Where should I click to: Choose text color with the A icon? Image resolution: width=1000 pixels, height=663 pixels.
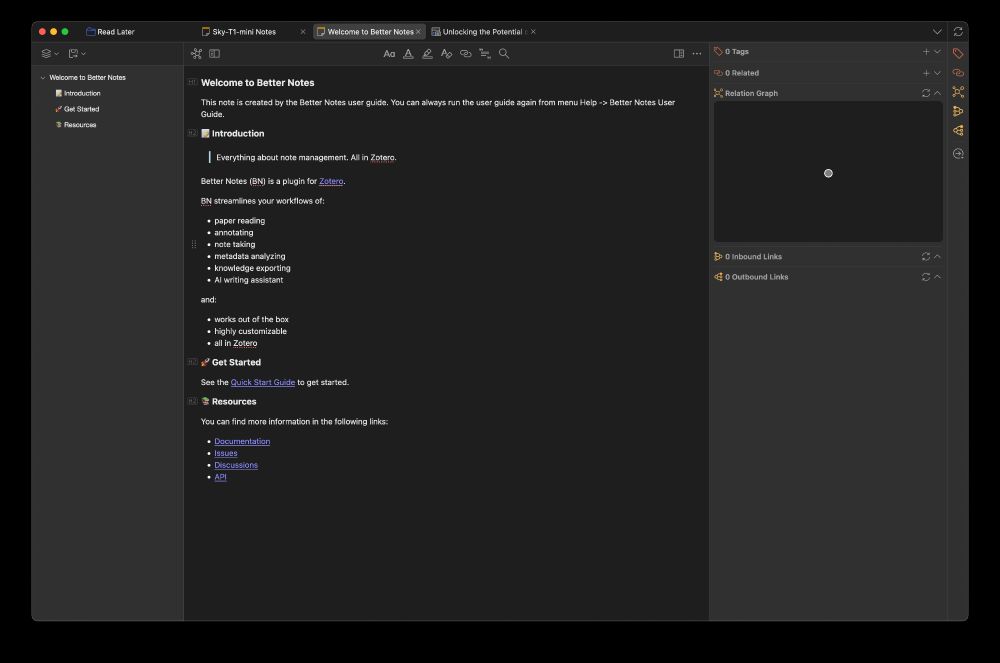click(408, 54)
